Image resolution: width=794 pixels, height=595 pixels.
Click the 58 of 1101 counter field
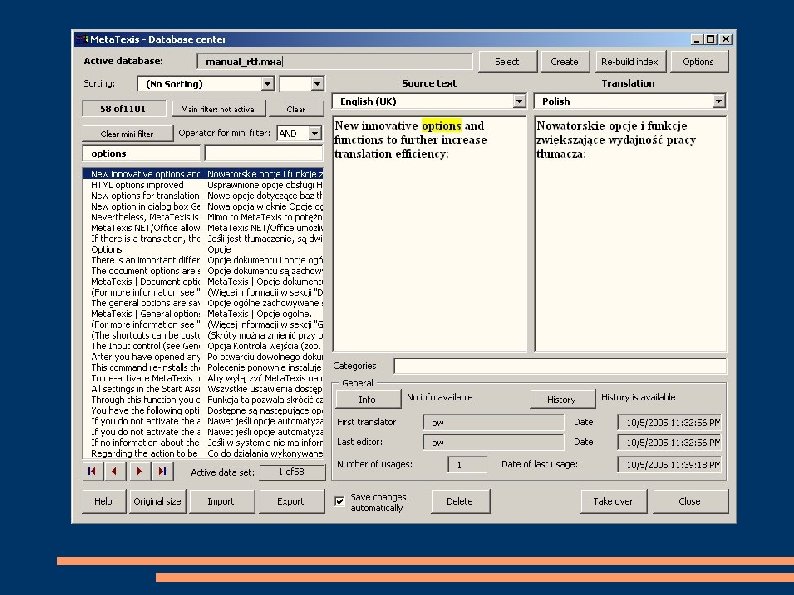(124, 108)
